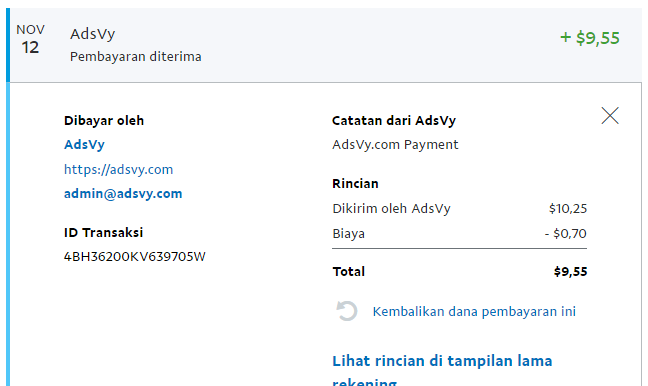This screenshot has height=386, width=648.
Task: Visit the https://adsvy.com link
Action: coord(119,169)
